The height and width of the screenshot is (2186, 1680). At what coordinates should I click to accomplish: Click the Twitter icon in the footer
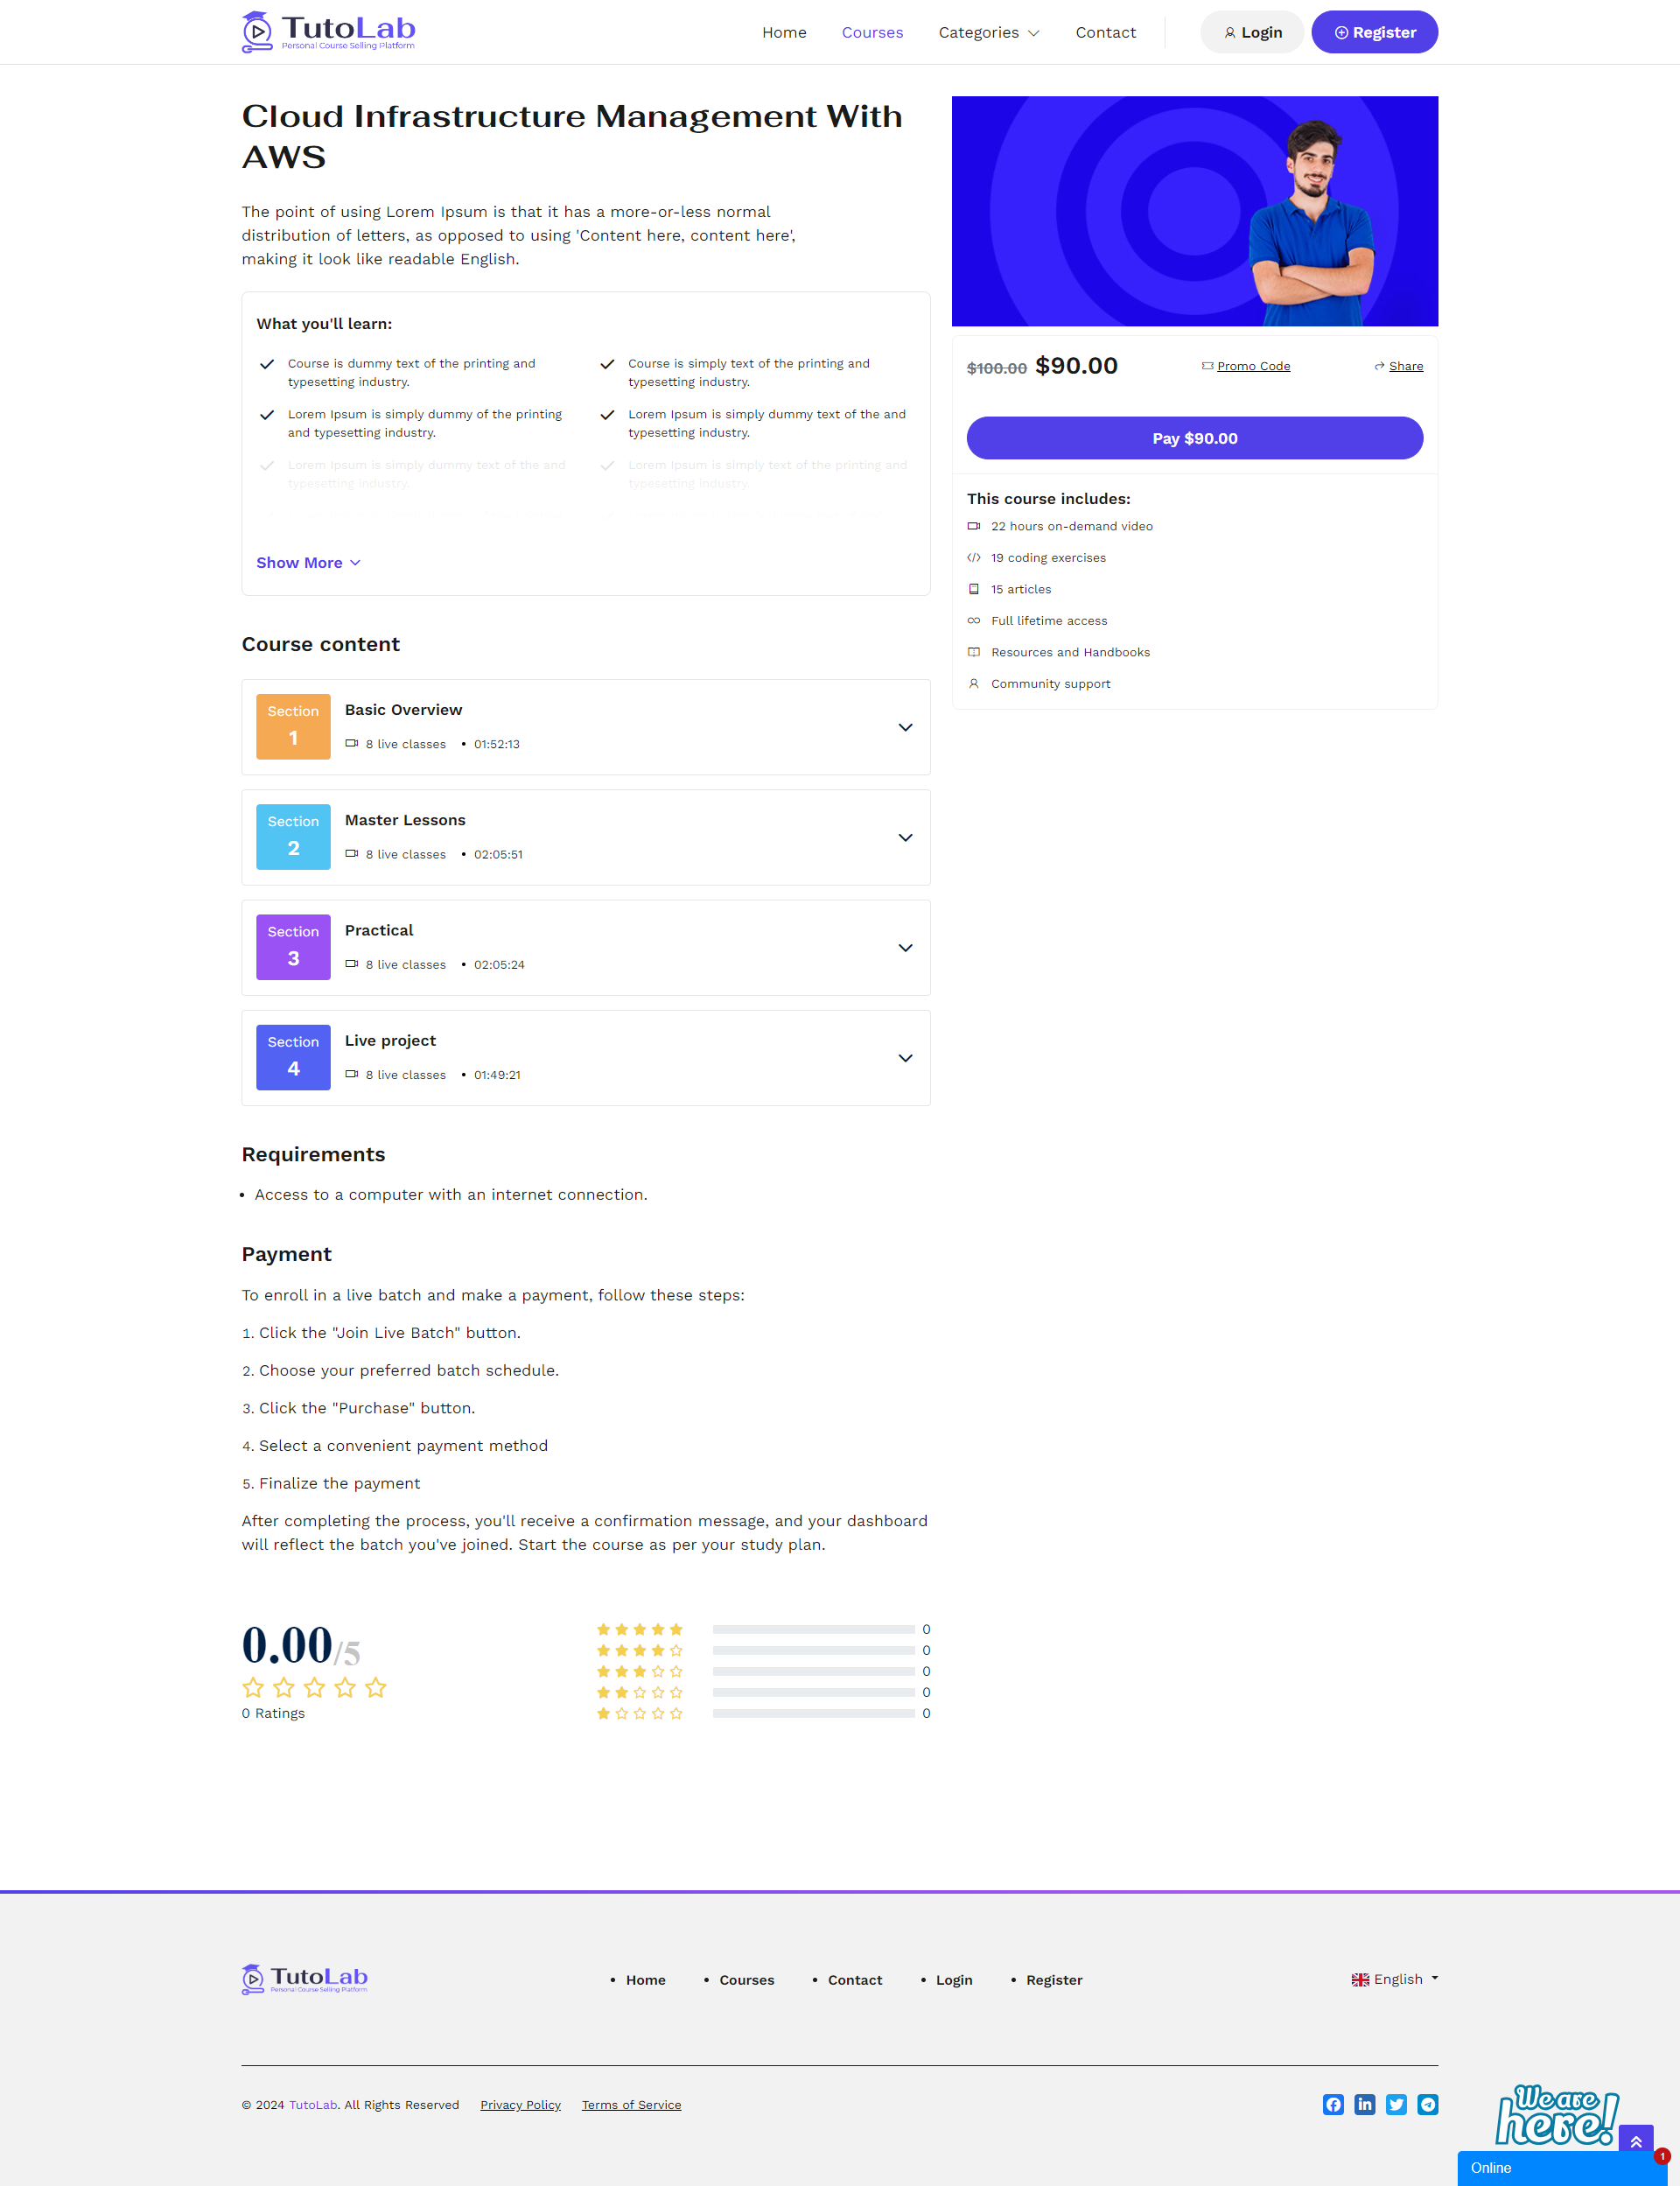(x=1396, y=2104)
